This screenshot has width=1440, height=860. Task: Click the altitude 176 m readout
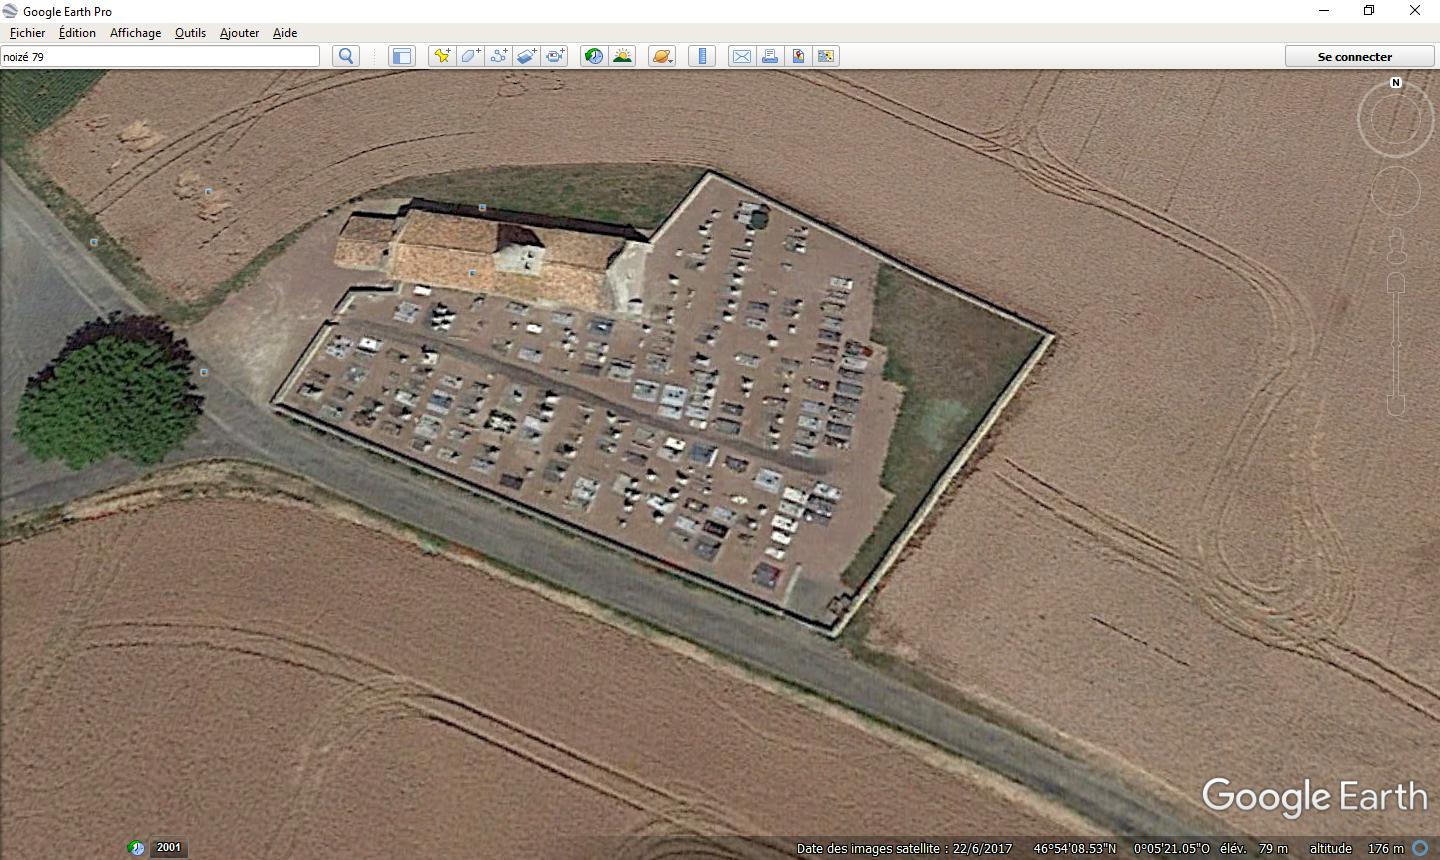[1356, 849]
